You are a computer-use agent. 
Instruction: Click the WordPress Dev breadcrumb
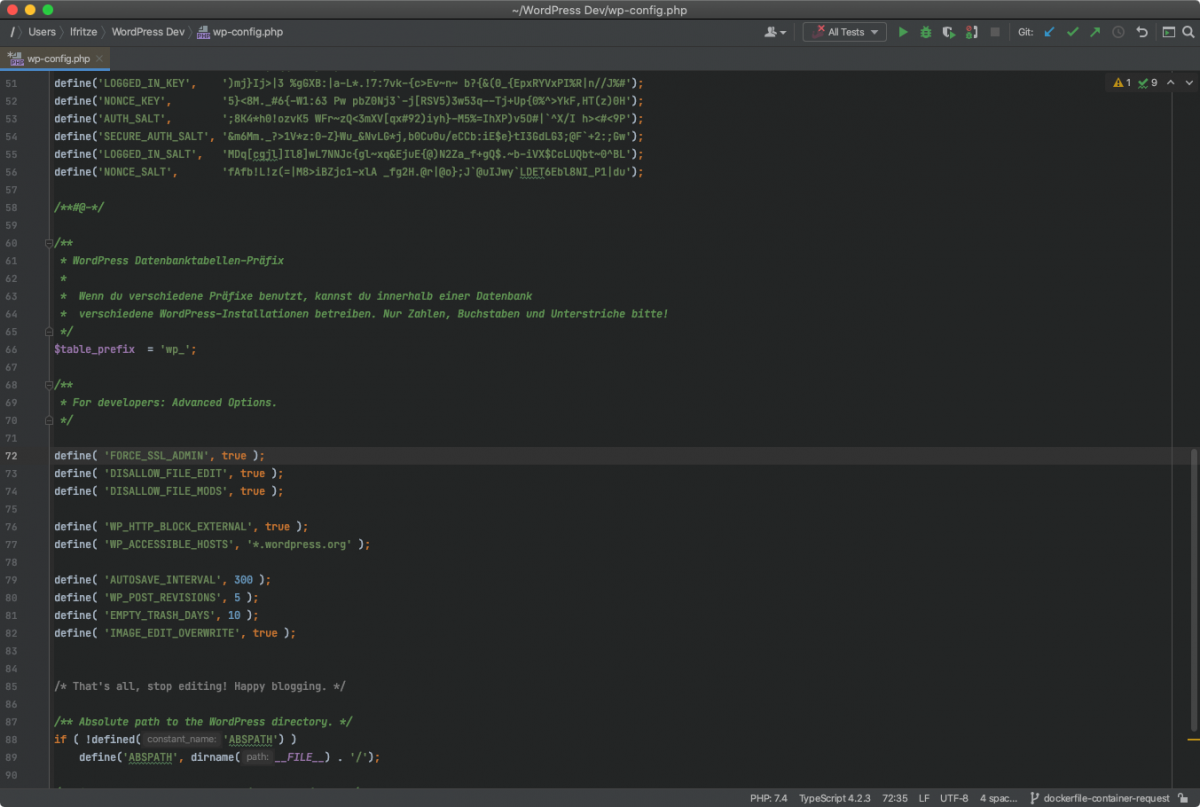click(x=148, y=32)
